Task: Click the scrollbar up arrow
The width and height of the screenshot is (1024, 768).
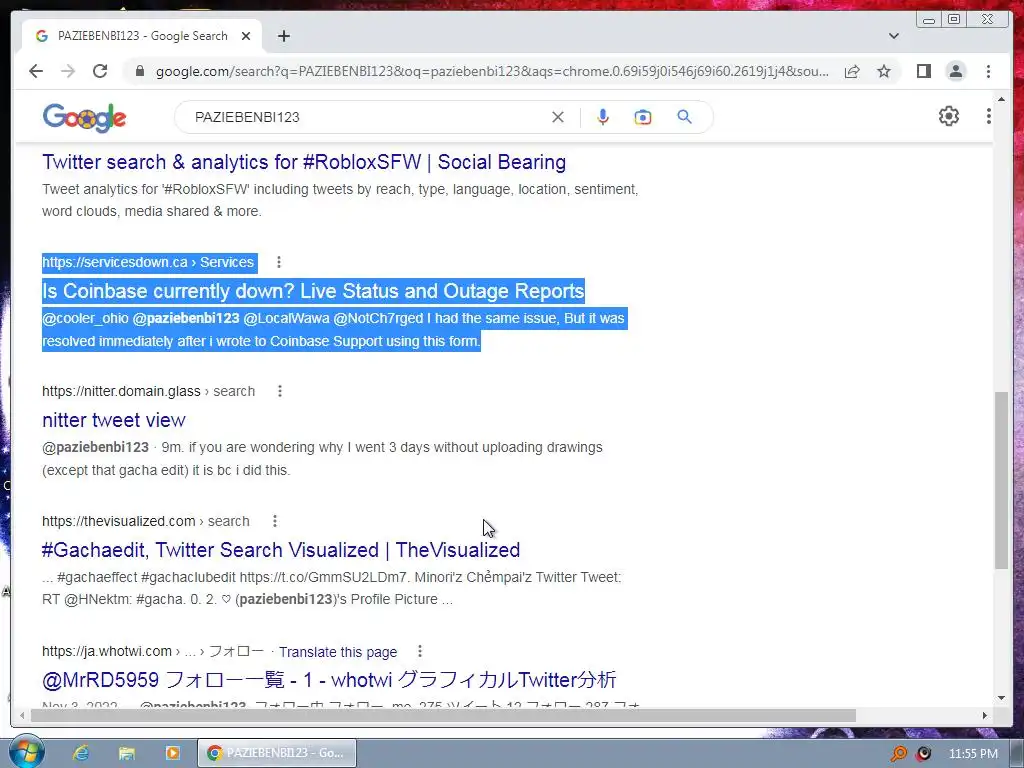Action: click(x=1001, y=99)
